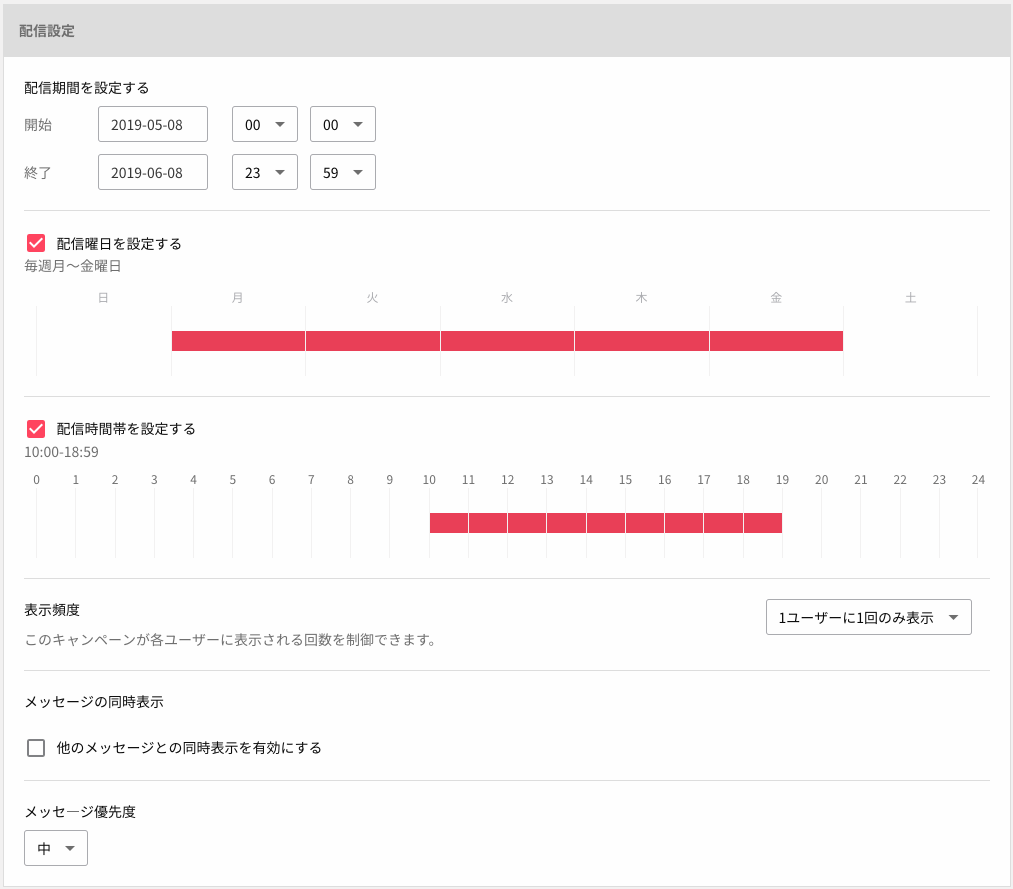Click the 12 o'clock red time segment

527,523
